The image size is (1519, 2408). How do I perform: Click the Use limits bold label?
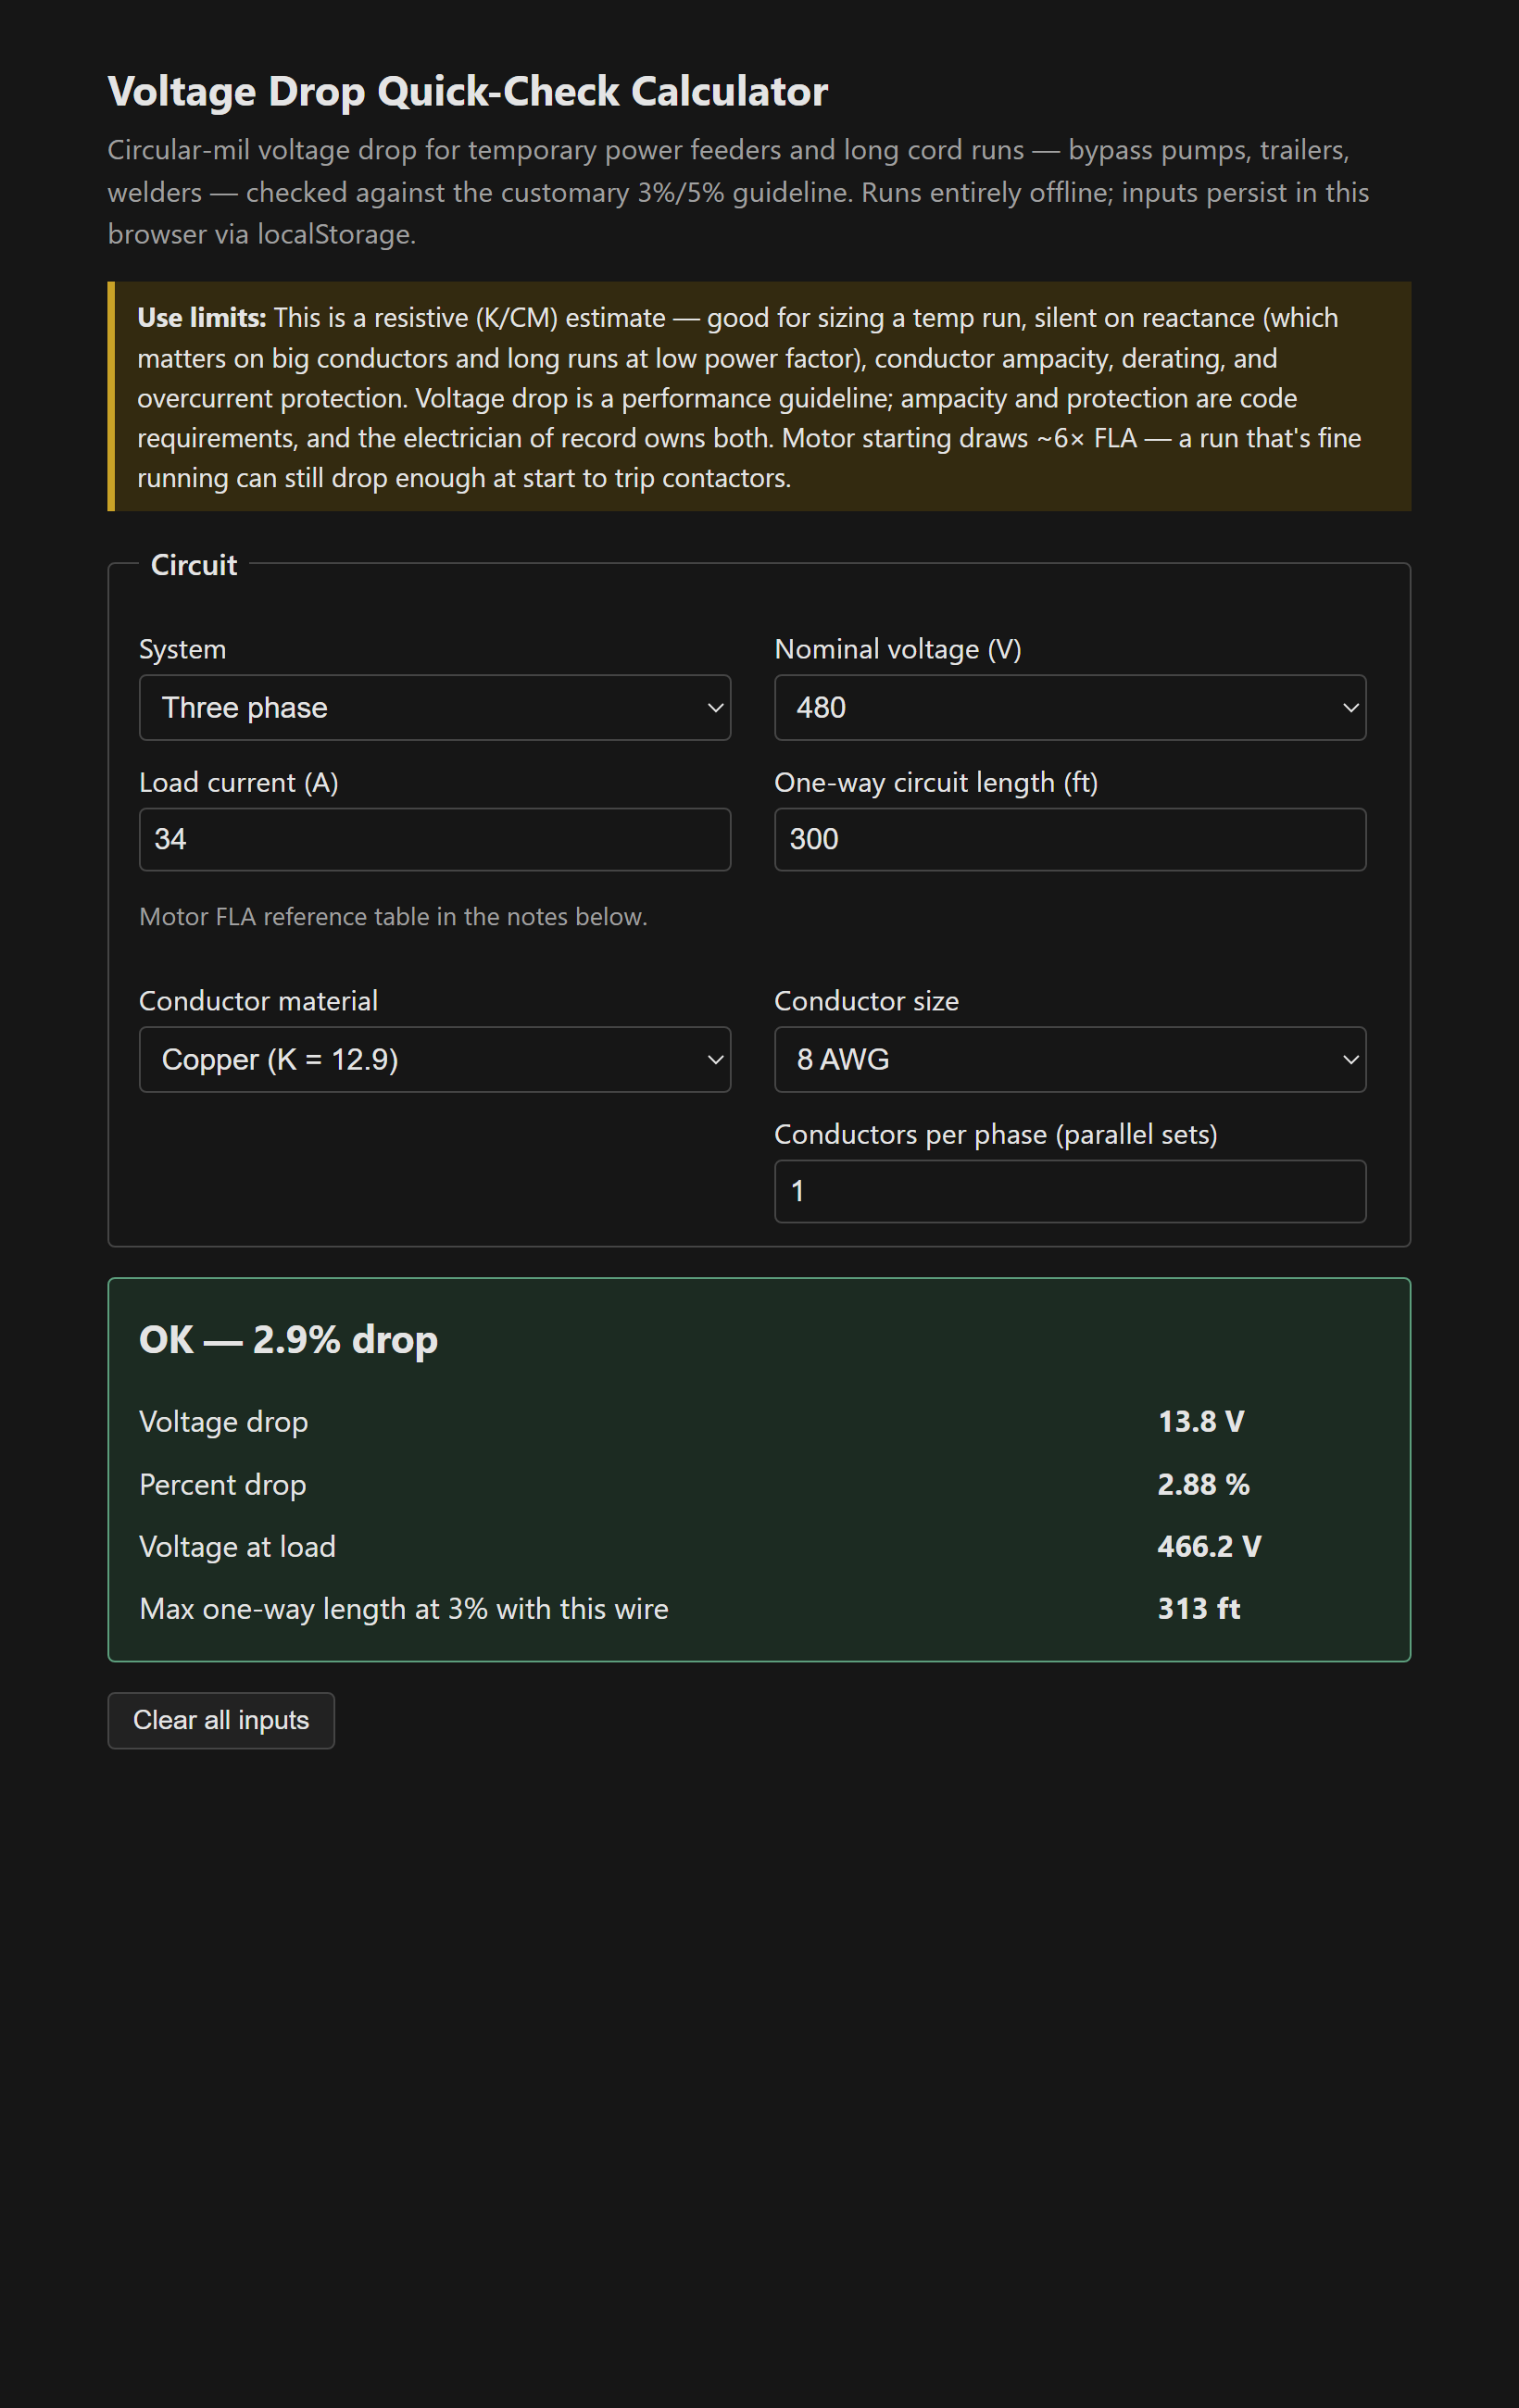202,318
